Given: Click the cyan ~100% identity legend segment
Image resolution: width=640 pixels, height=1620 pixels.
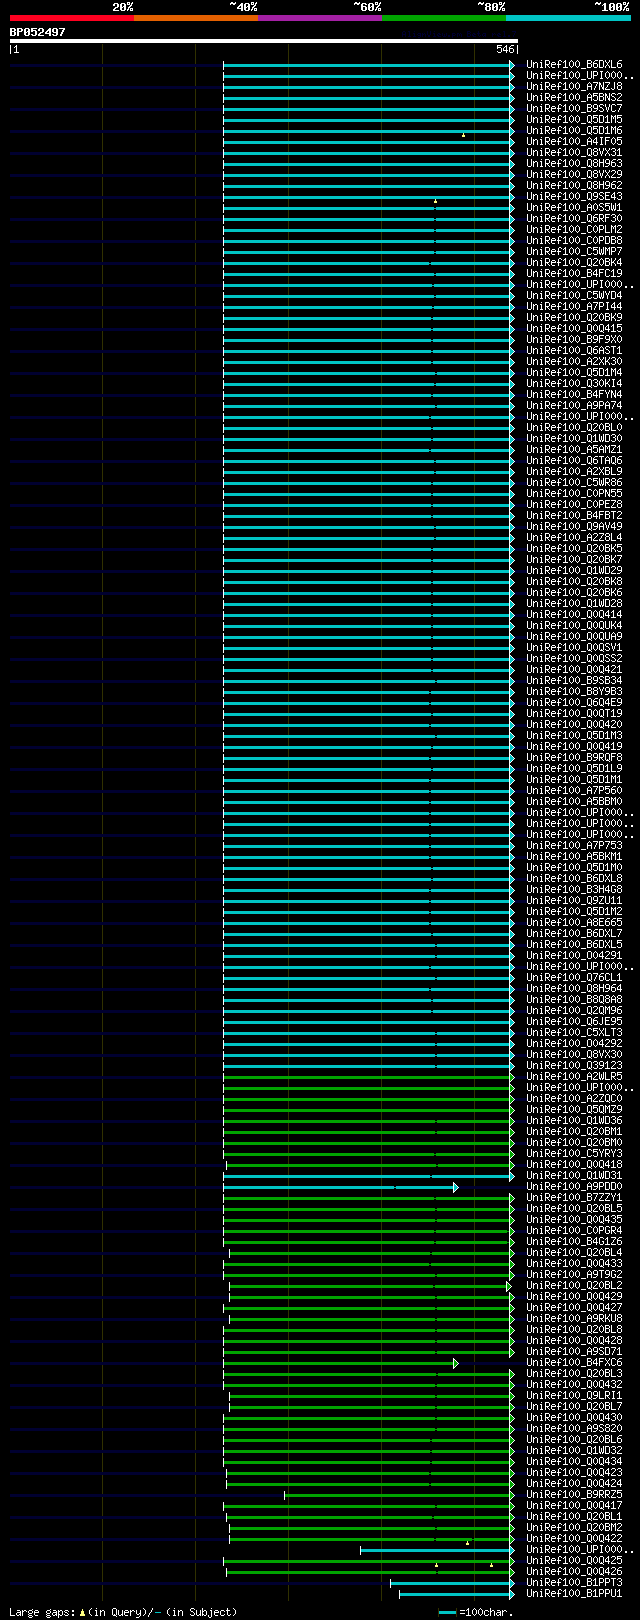Looking at the screenshot, I should click(x=568, y=18).
